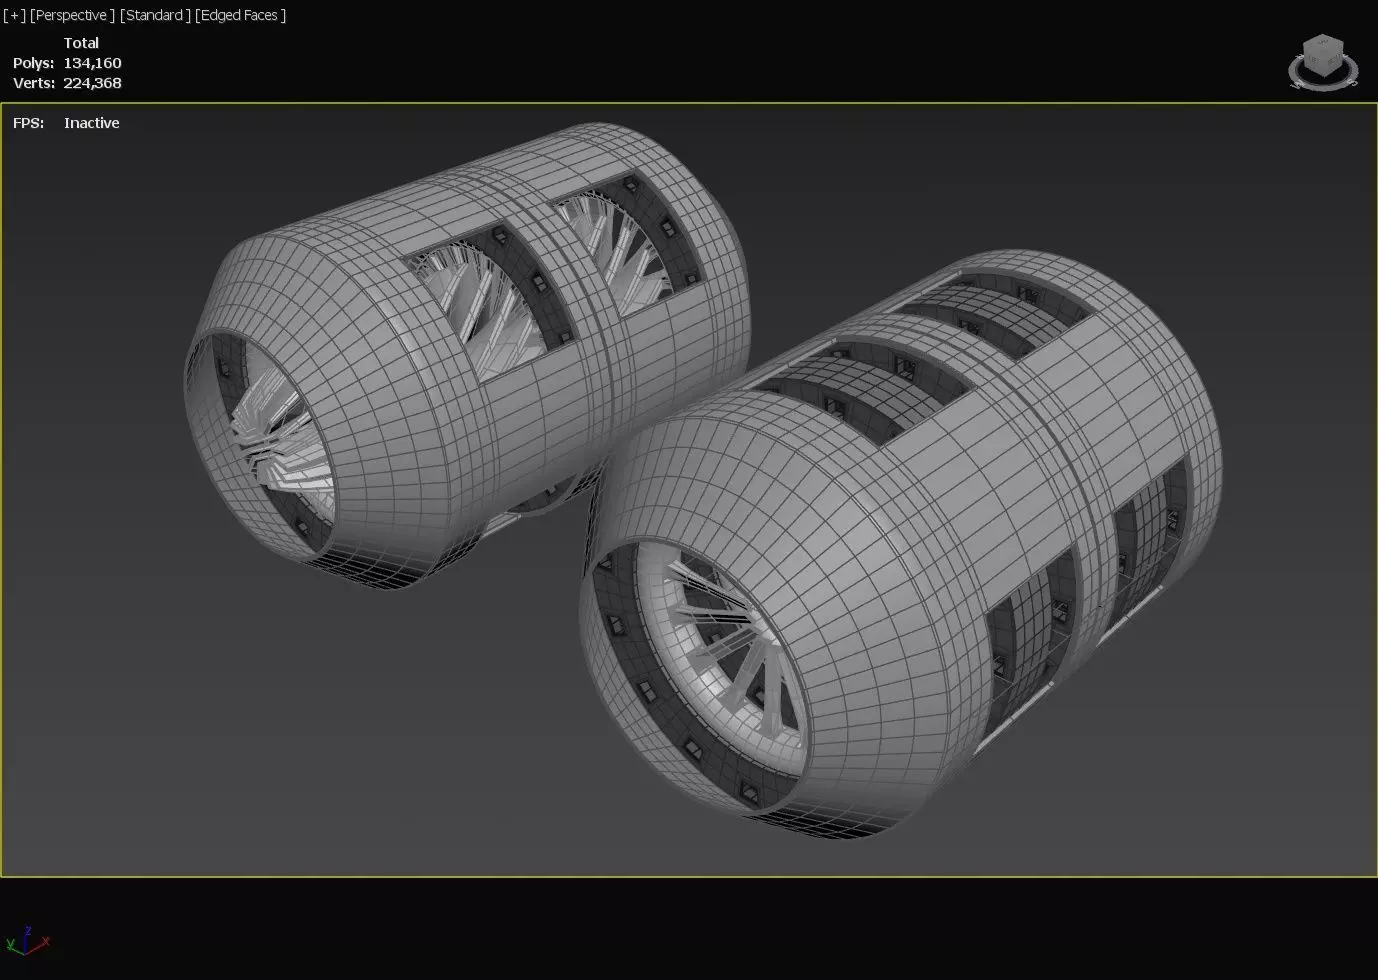
Task: Open the [Perspective] point-of-view menu
Action: [72, 15]
